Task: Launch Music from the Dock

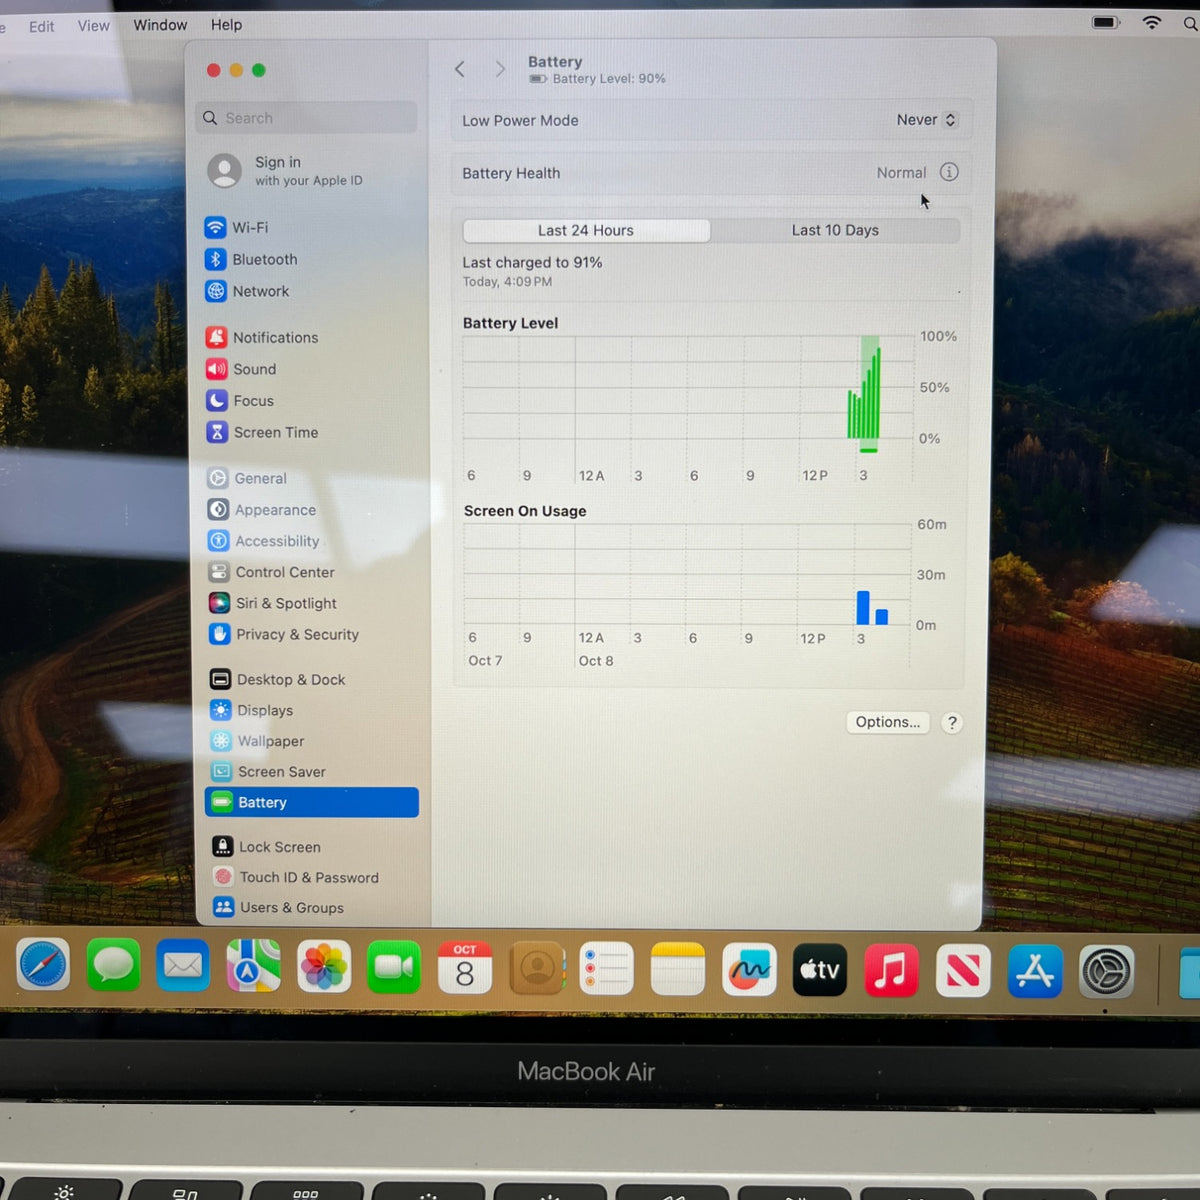Action: 891,970
